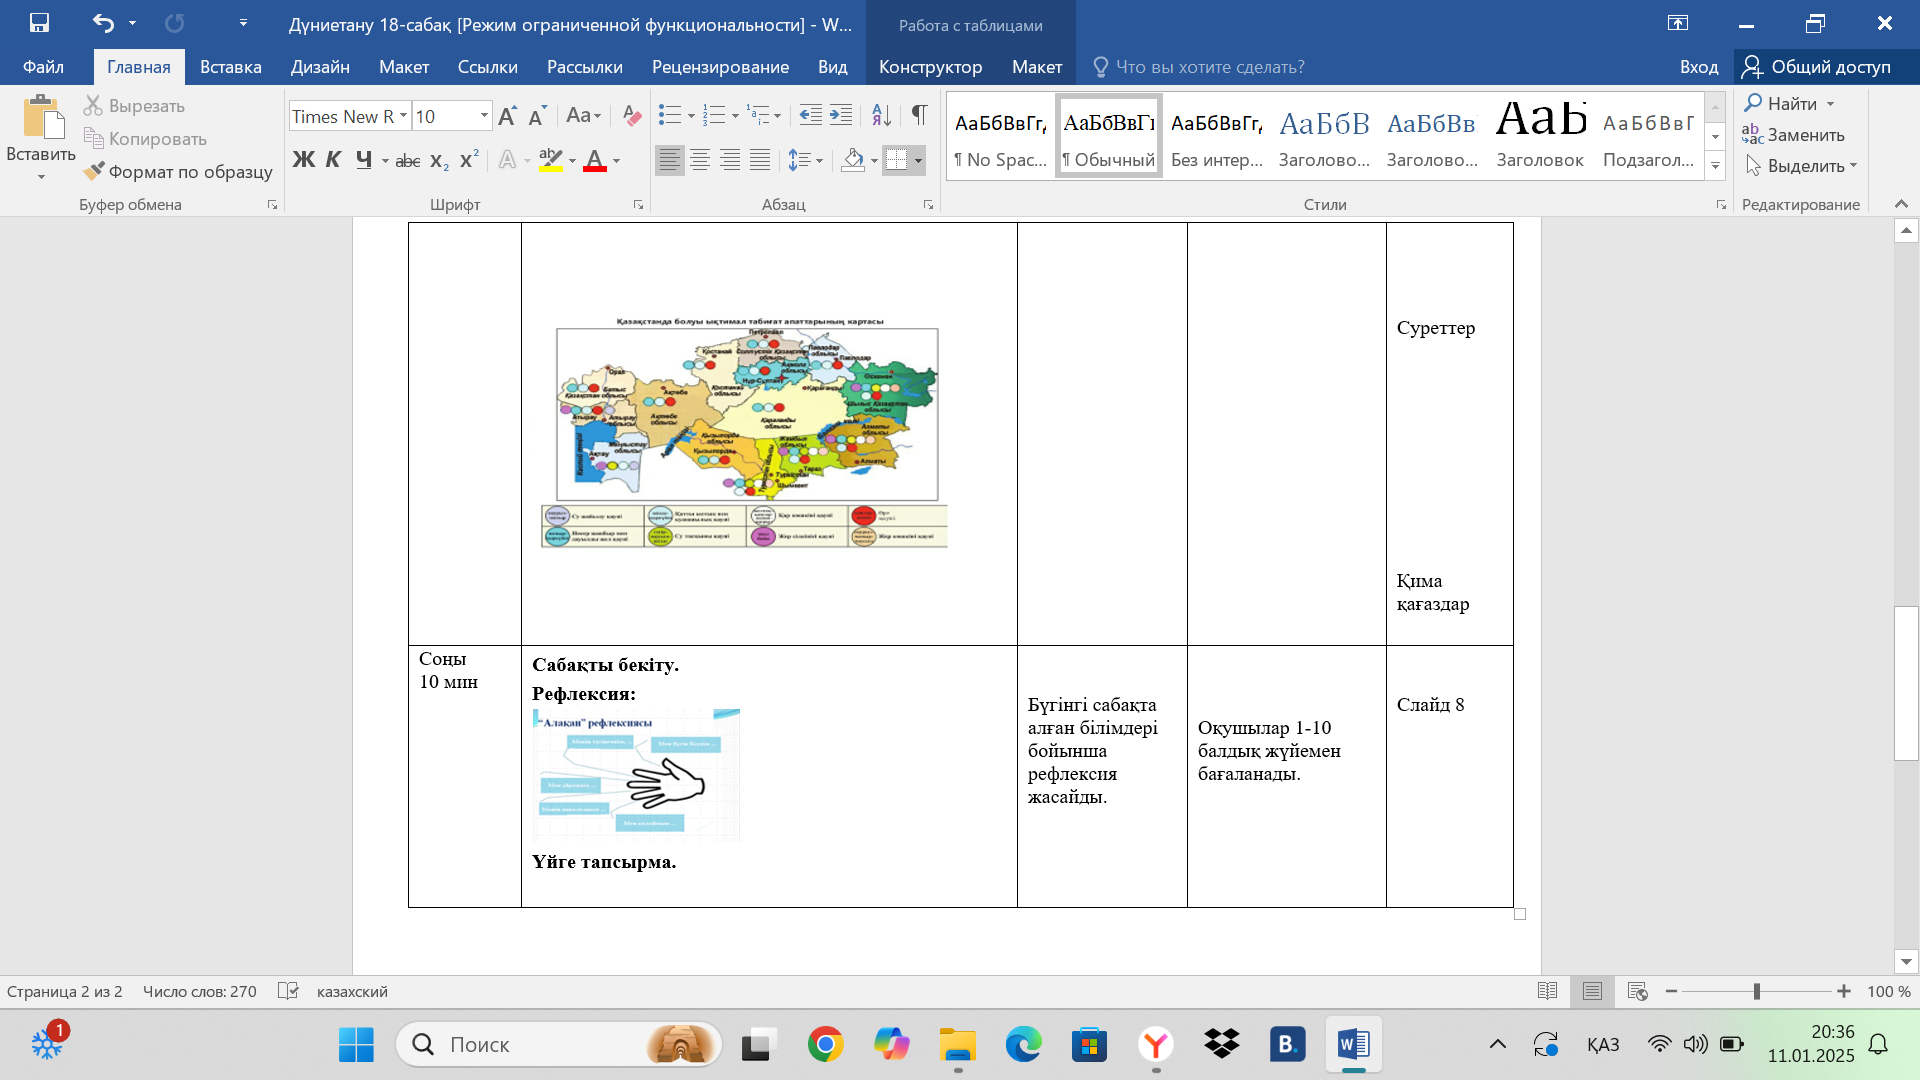Click the Grow Font size icon
The height and width of the screenshot is (1080, 1920).
(x=507, y=117)
